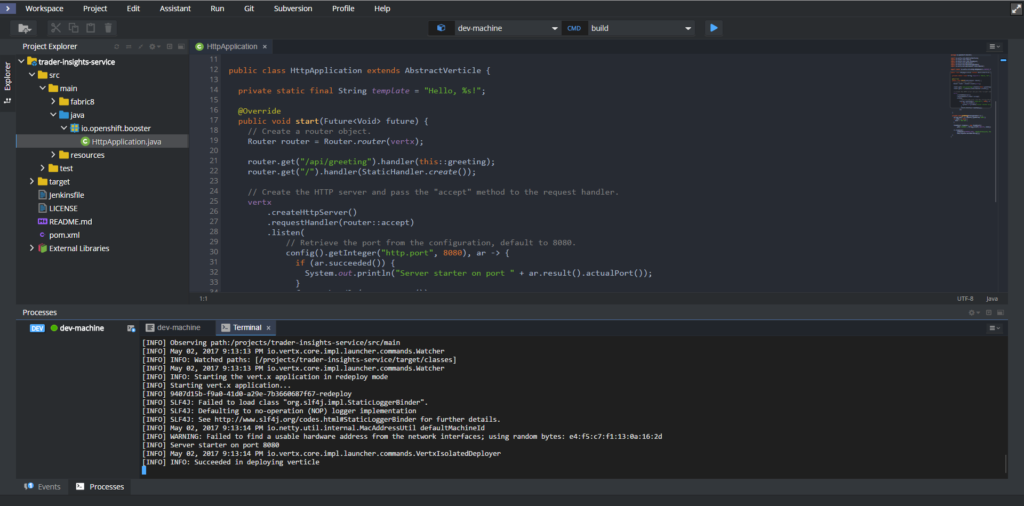This screenshot has width=1024, height=506.
Task: Click the Project Explorer settings gear icon
Action: pos(151,47)
